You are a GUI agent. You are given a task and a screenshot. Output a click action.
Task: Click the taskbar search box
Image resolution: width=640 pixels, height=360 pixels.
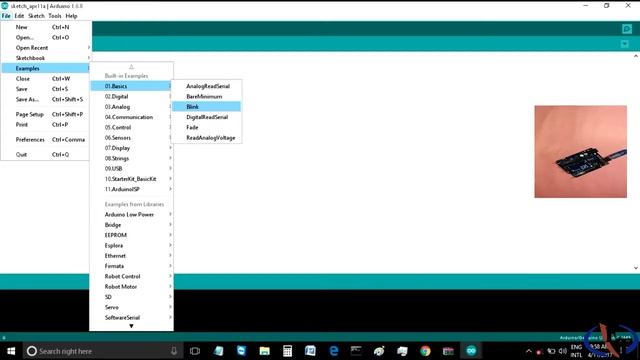pos(102,351)
